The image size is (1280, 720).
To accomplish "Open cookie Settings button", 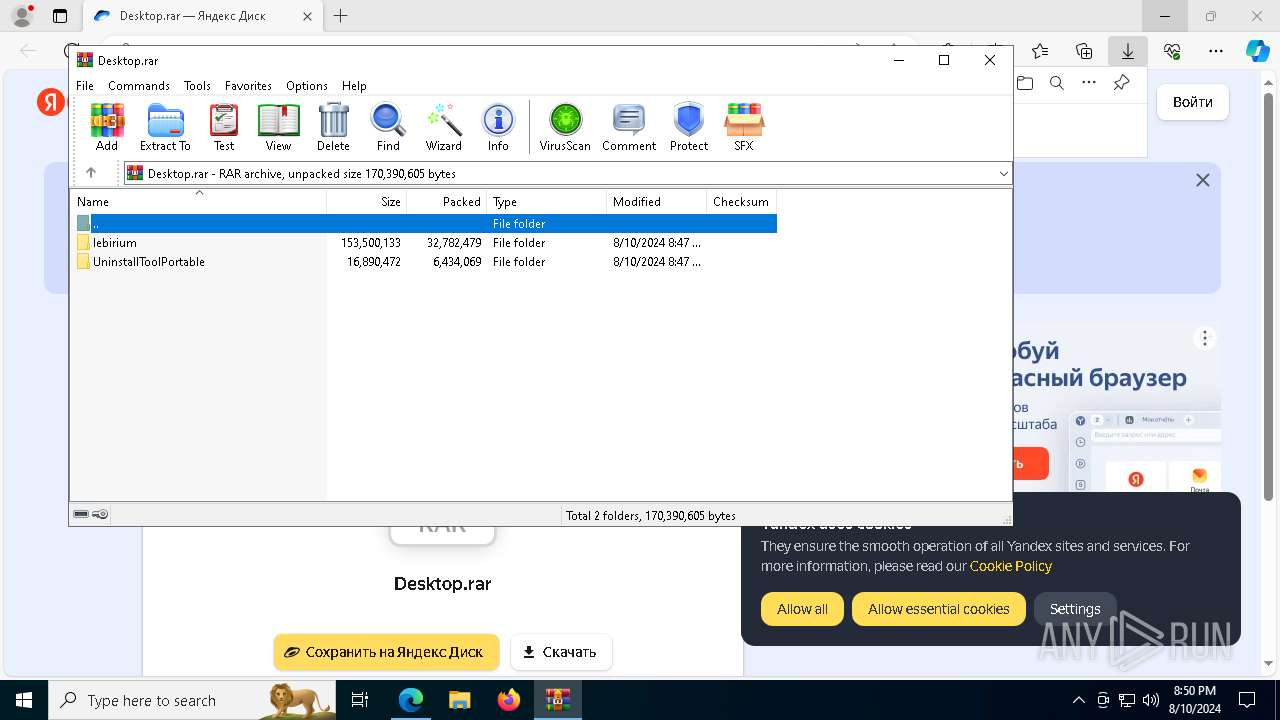I will [x=1075, y=609].
